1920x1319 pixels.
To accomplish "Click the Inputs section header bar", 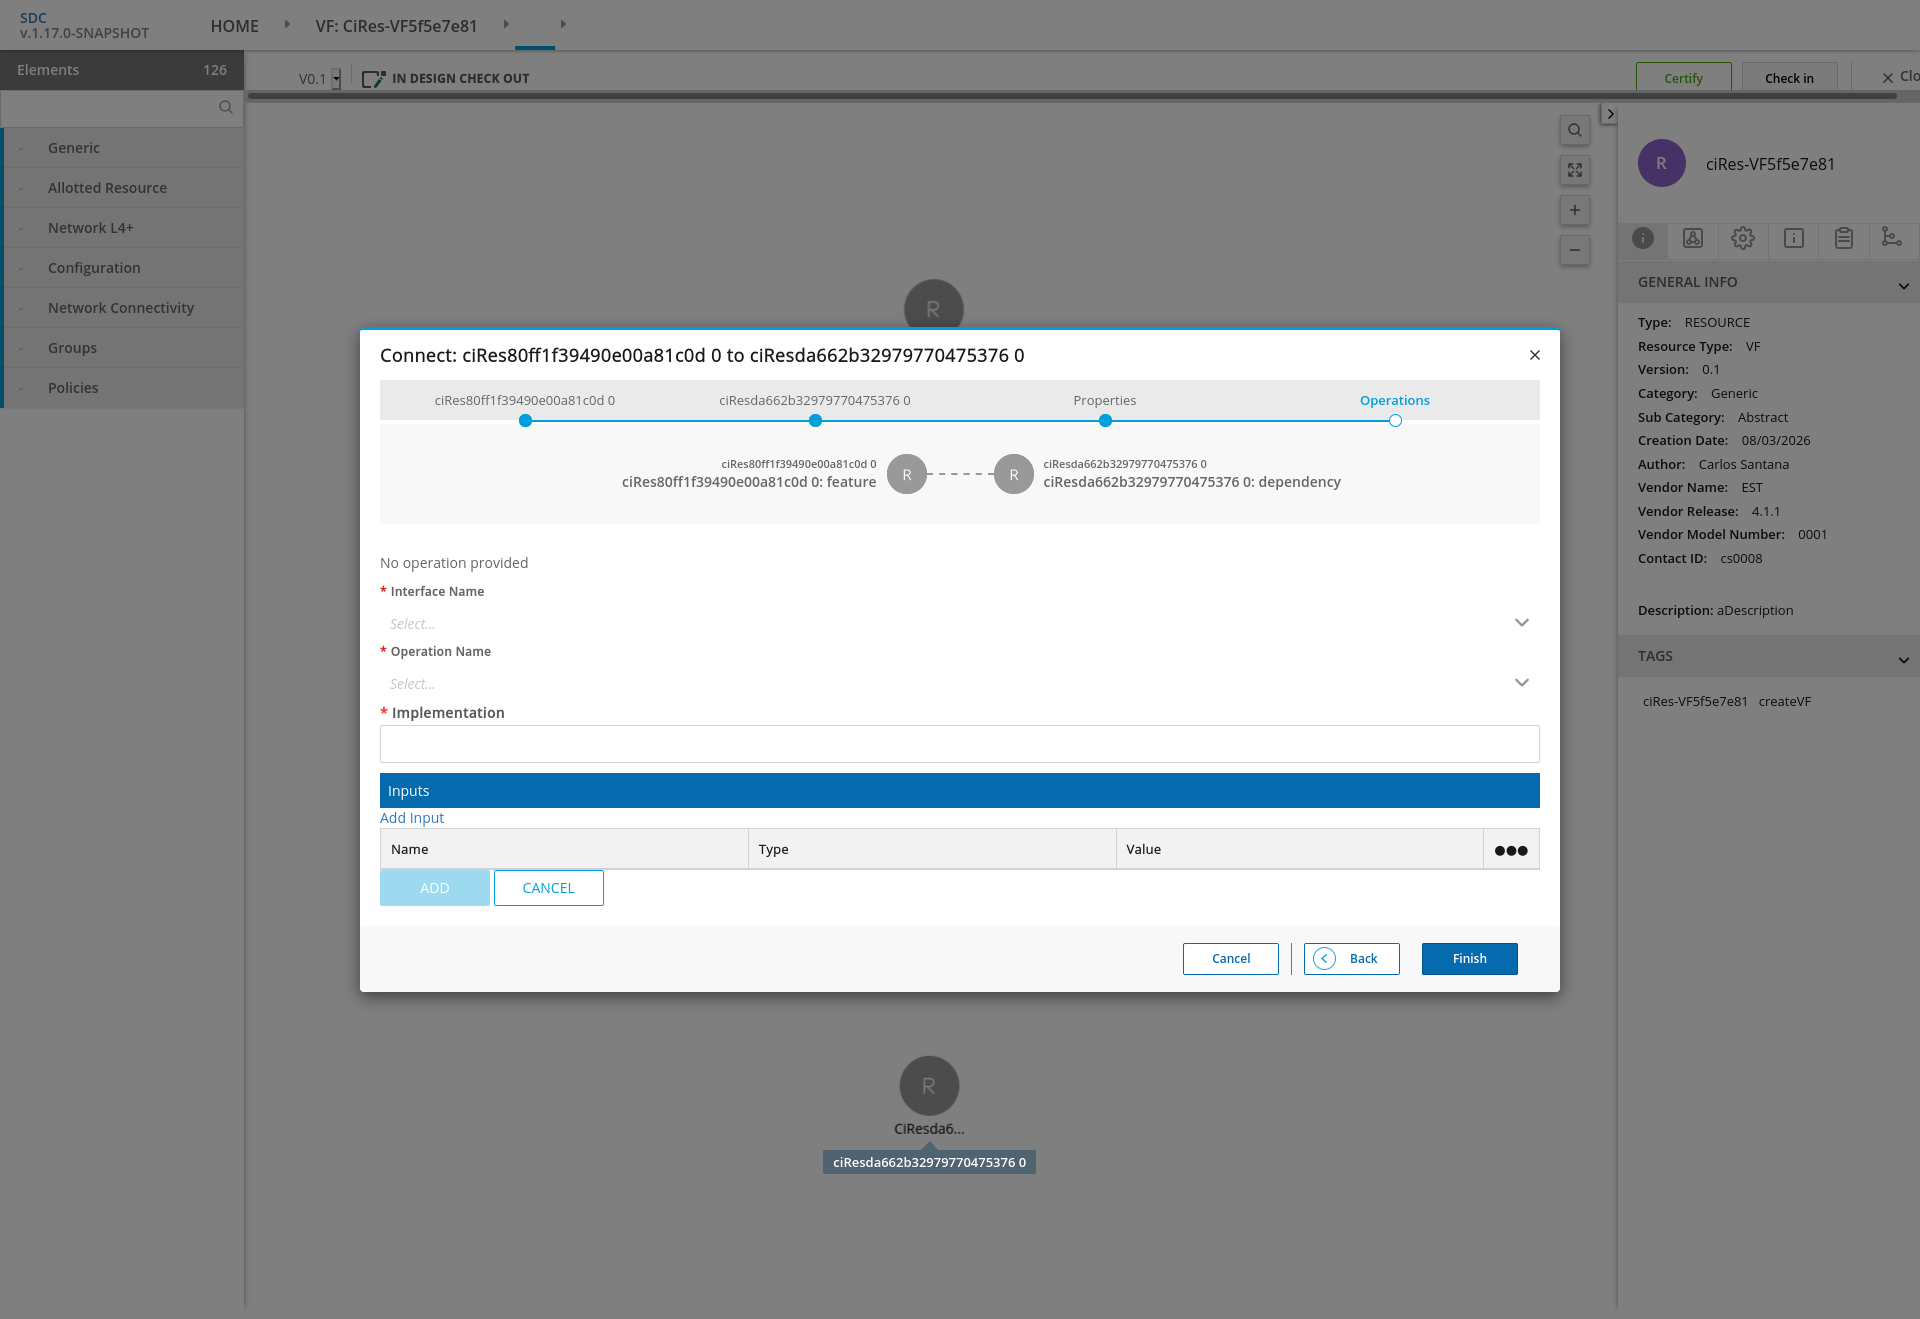I will tap(959, 790).
